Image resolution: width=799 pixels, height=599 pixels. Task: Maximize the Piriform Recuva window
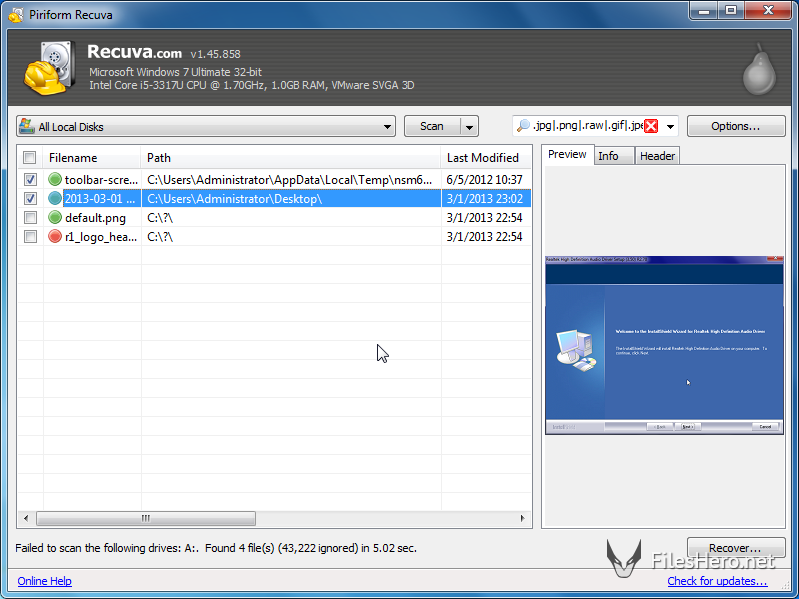tap(731, 10)
